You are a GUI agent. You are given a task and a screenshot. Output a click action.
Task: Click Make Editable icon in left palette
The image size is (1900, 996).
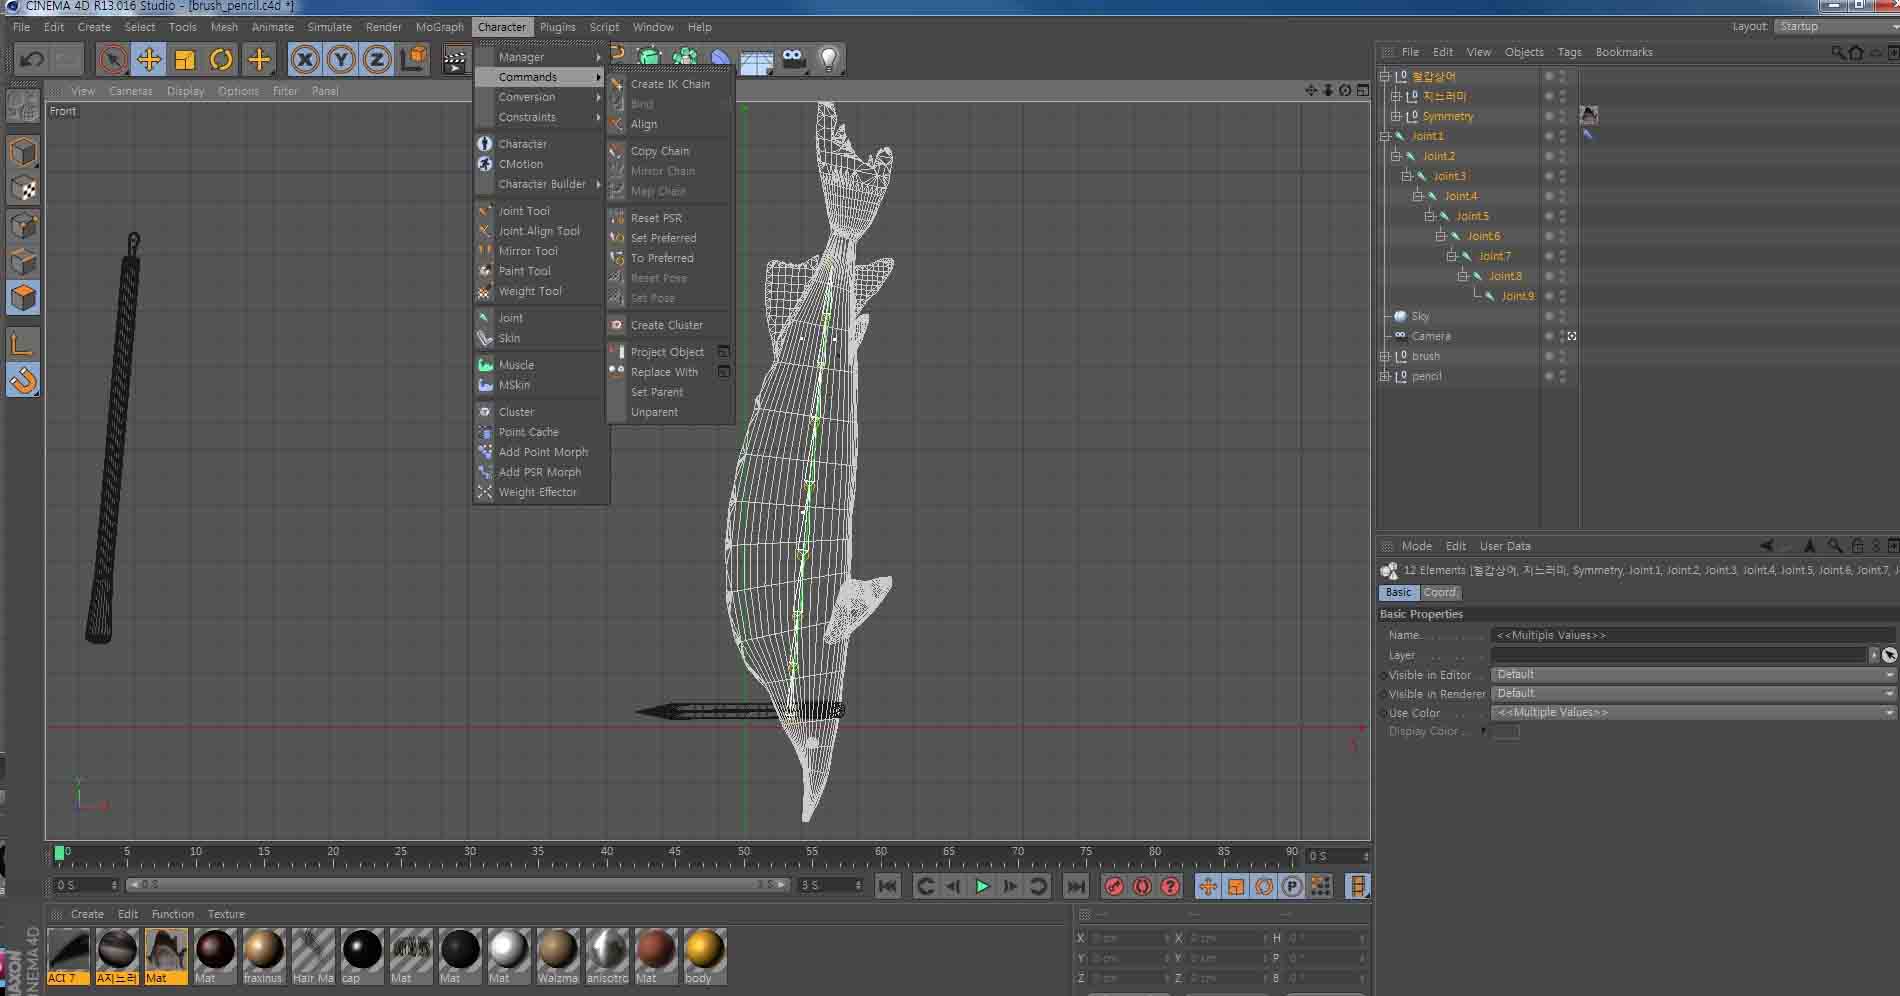(x=23, y=106)
